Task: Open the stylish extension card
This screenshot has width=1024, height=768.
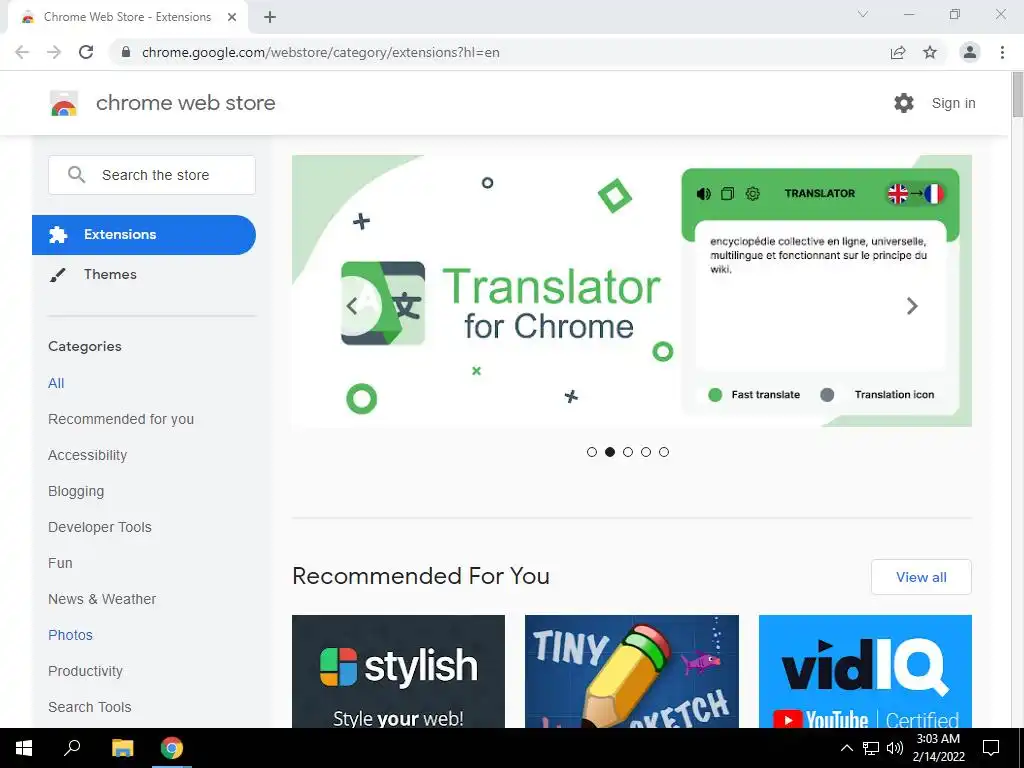Action: pos(398,671)
